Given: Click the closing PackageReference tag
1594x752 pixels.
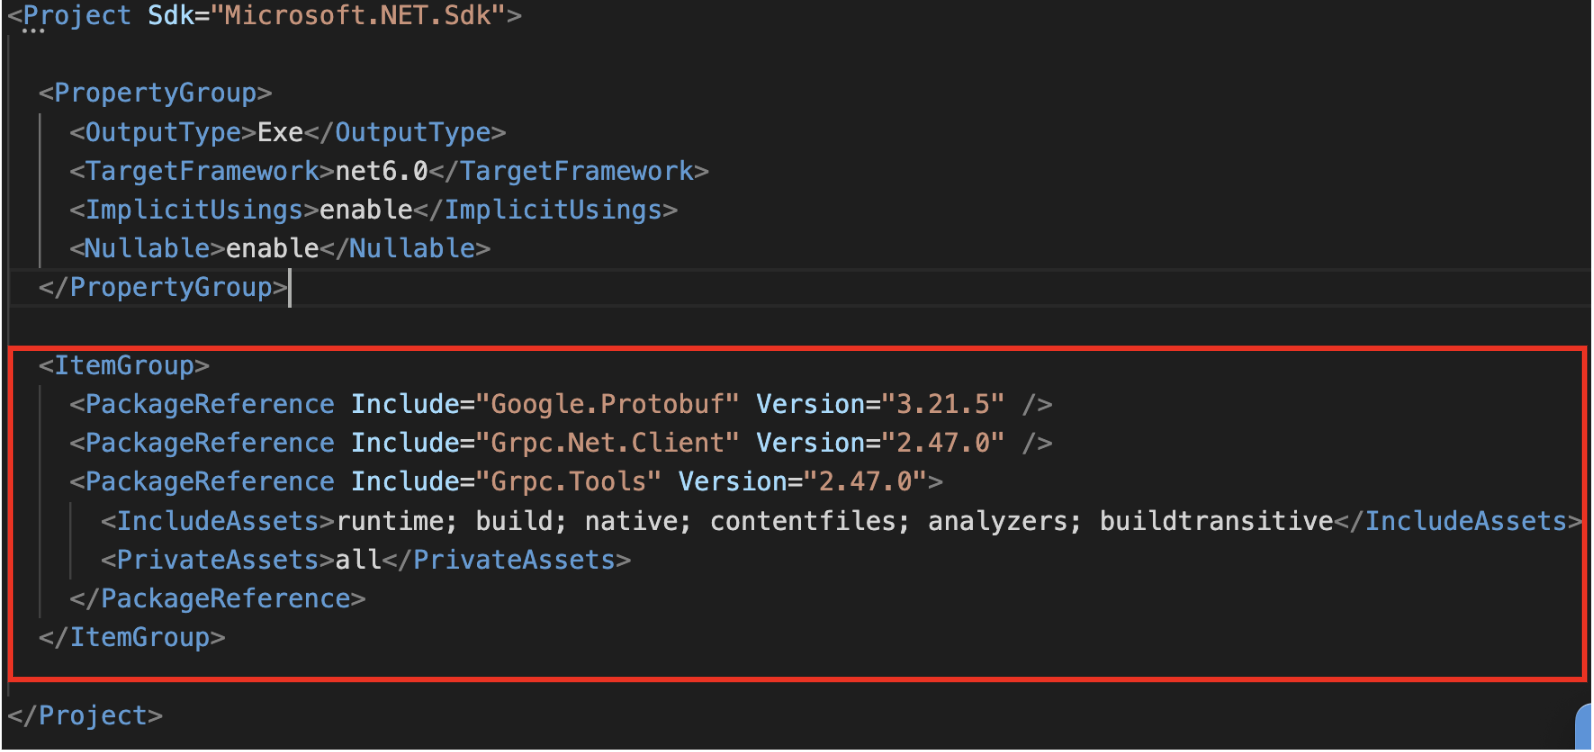Looking at the screenshot, I should pos(217,599).
